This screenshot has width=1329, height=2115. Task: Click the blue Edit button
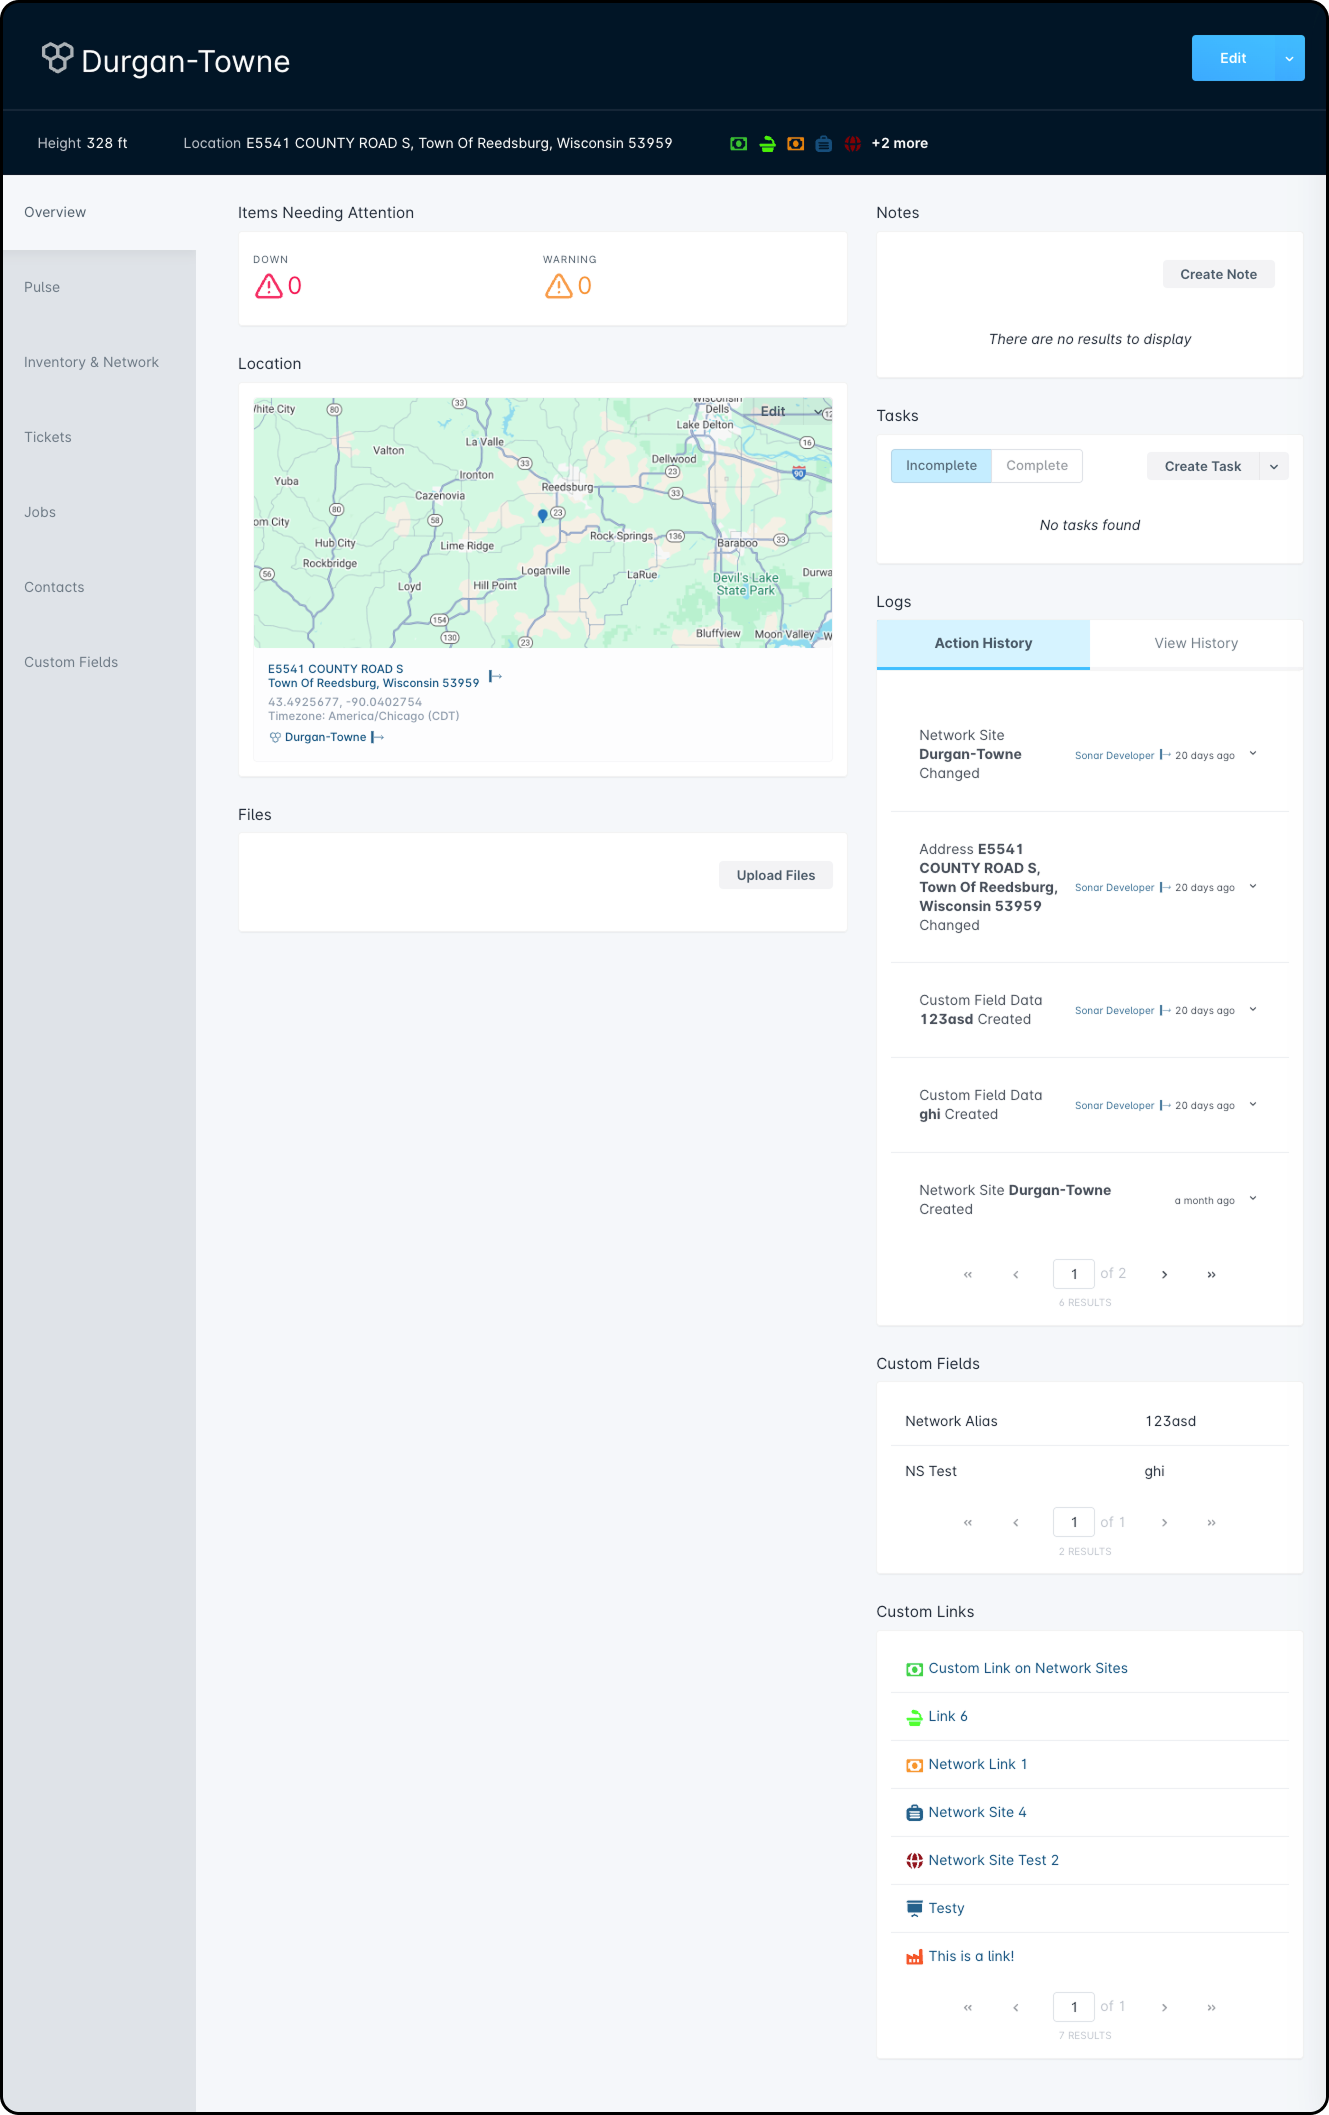(1233, 59)
